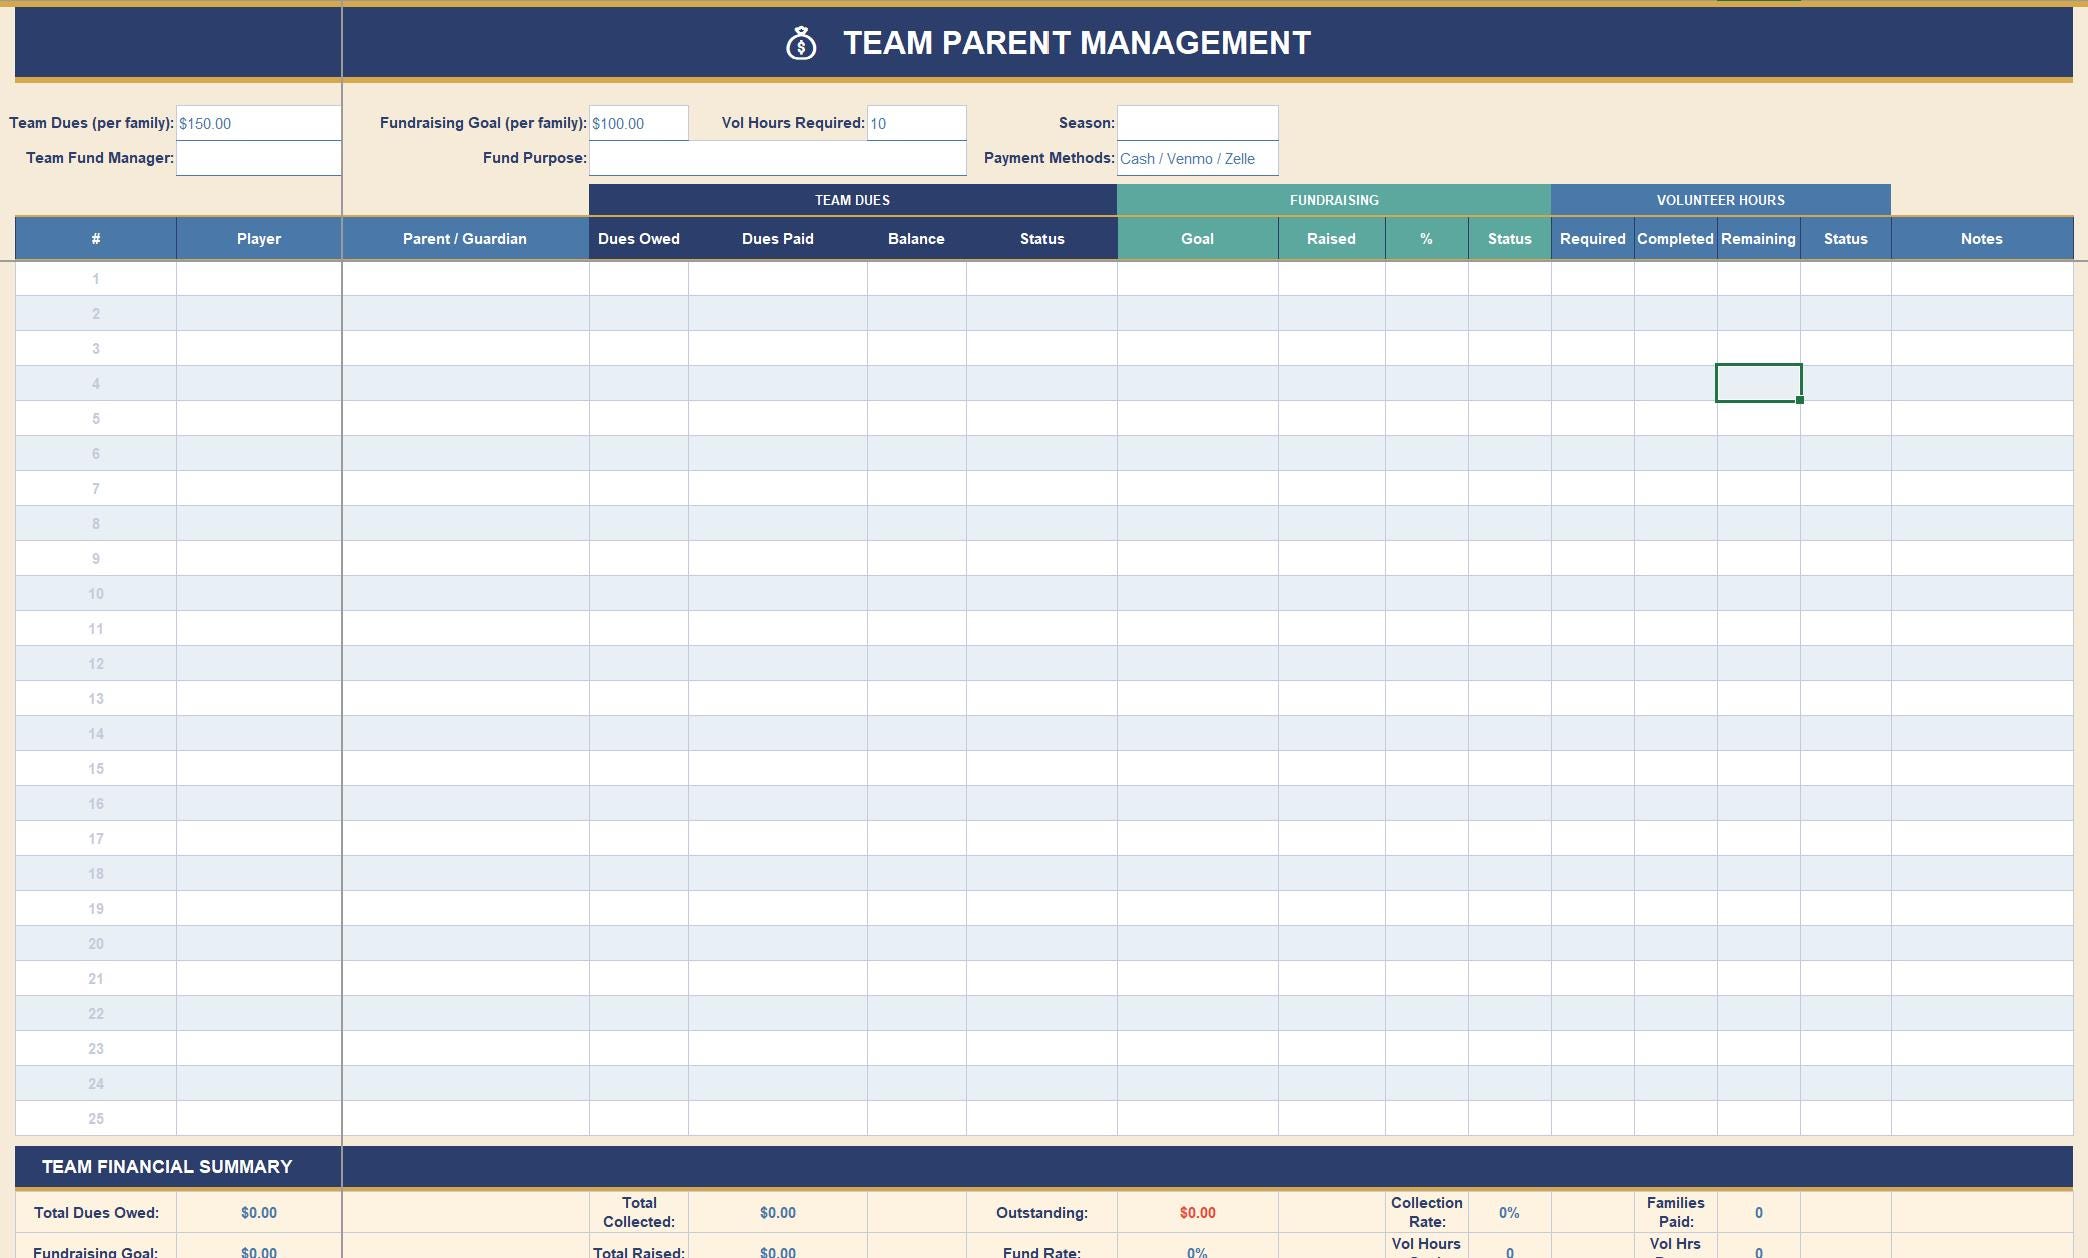This screenshot has height=1258, width=2088.
Task: Select the Families Paid 0 value
Action: click(x=1759, y=1213)
